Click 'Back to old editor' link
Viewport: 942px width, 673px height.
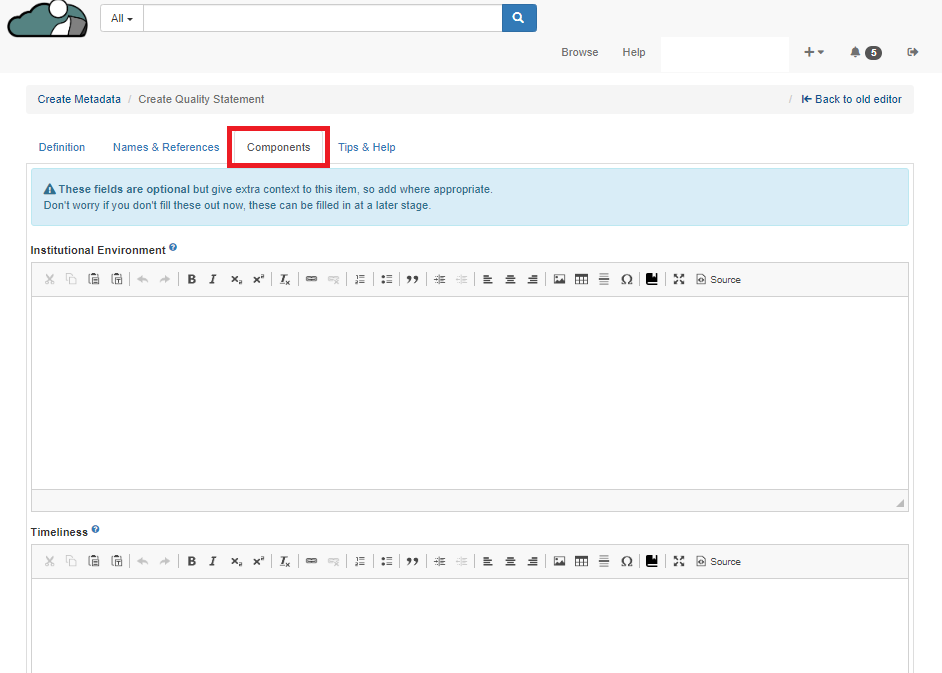pyautogui.click(x=852, y=99)
